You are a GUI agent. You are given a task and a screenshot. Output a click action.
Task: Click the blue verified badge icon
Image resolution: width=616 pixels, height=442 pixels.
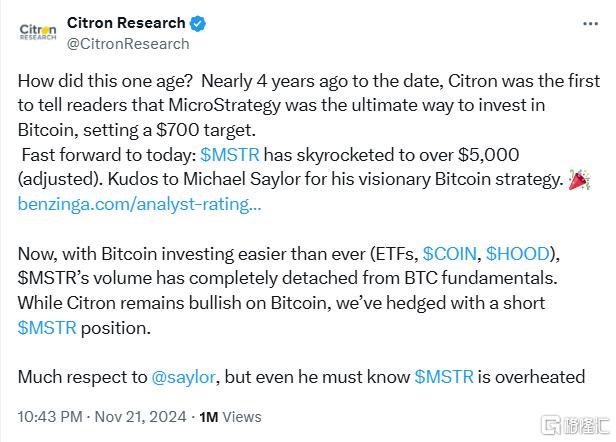(198, 24)
